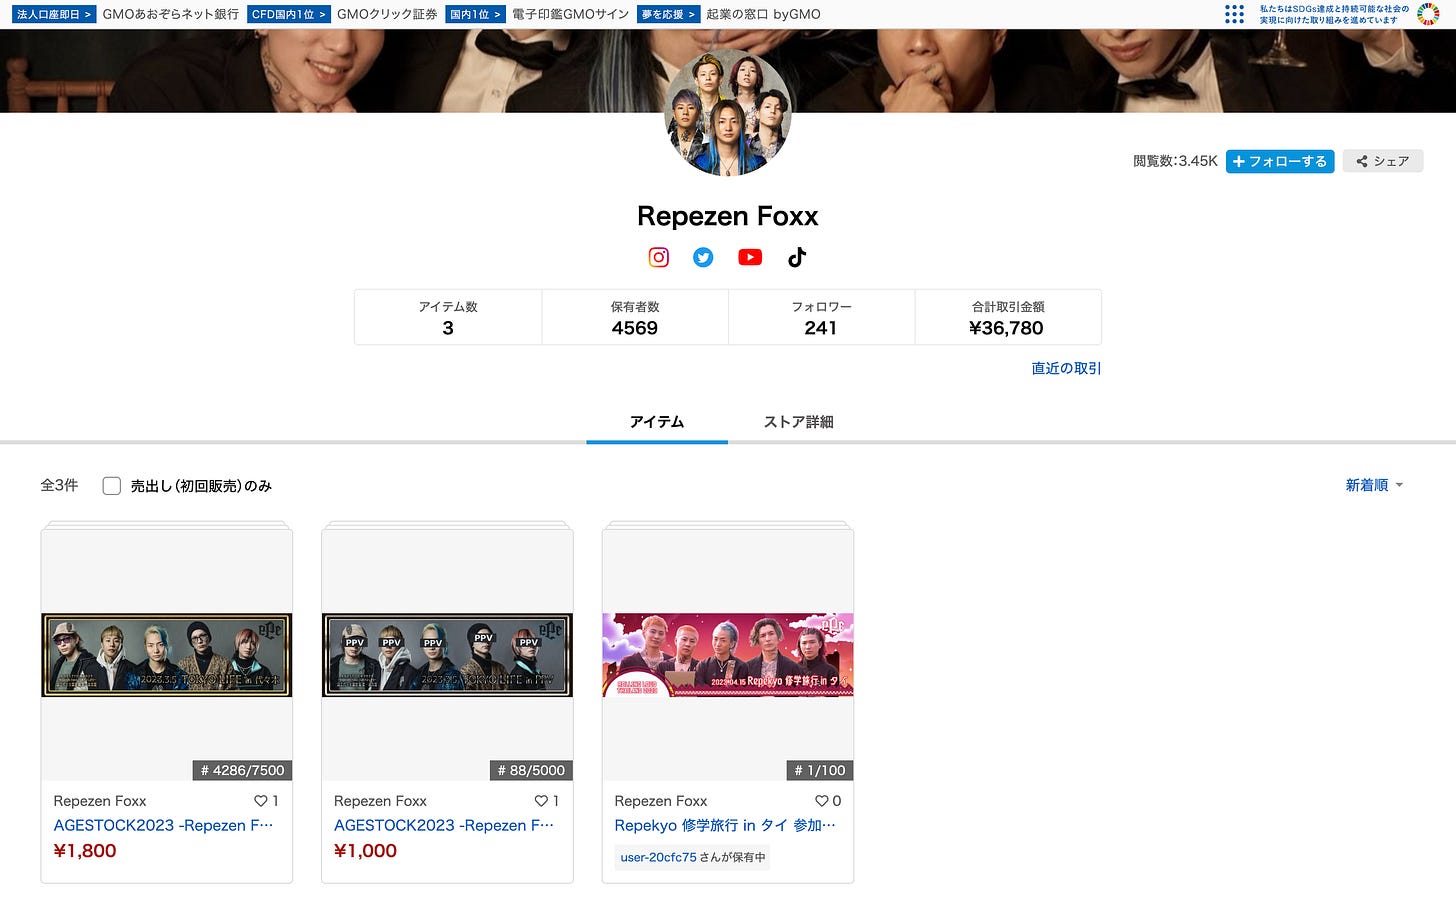This screenshot has width=1456, height=910.
Task: Click the 夢を応援 blue tag
Action: click(667, 14)
